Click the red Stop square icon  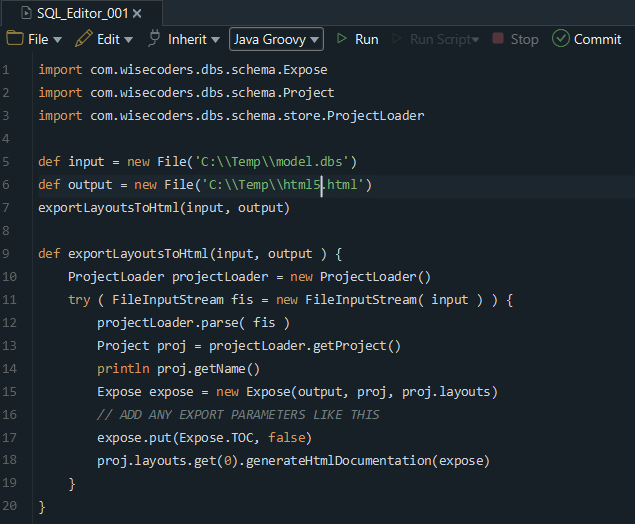click(x=498, y=38)
